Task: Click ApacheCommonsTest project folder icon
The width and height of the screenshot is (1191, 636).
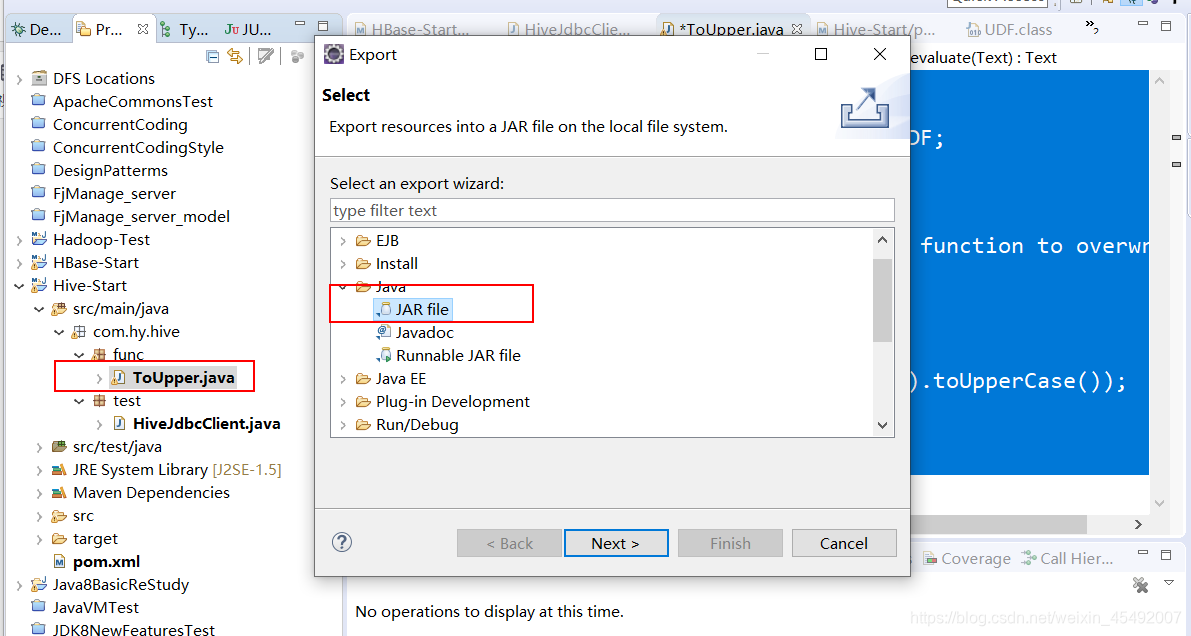Action: tap(39, 100)
